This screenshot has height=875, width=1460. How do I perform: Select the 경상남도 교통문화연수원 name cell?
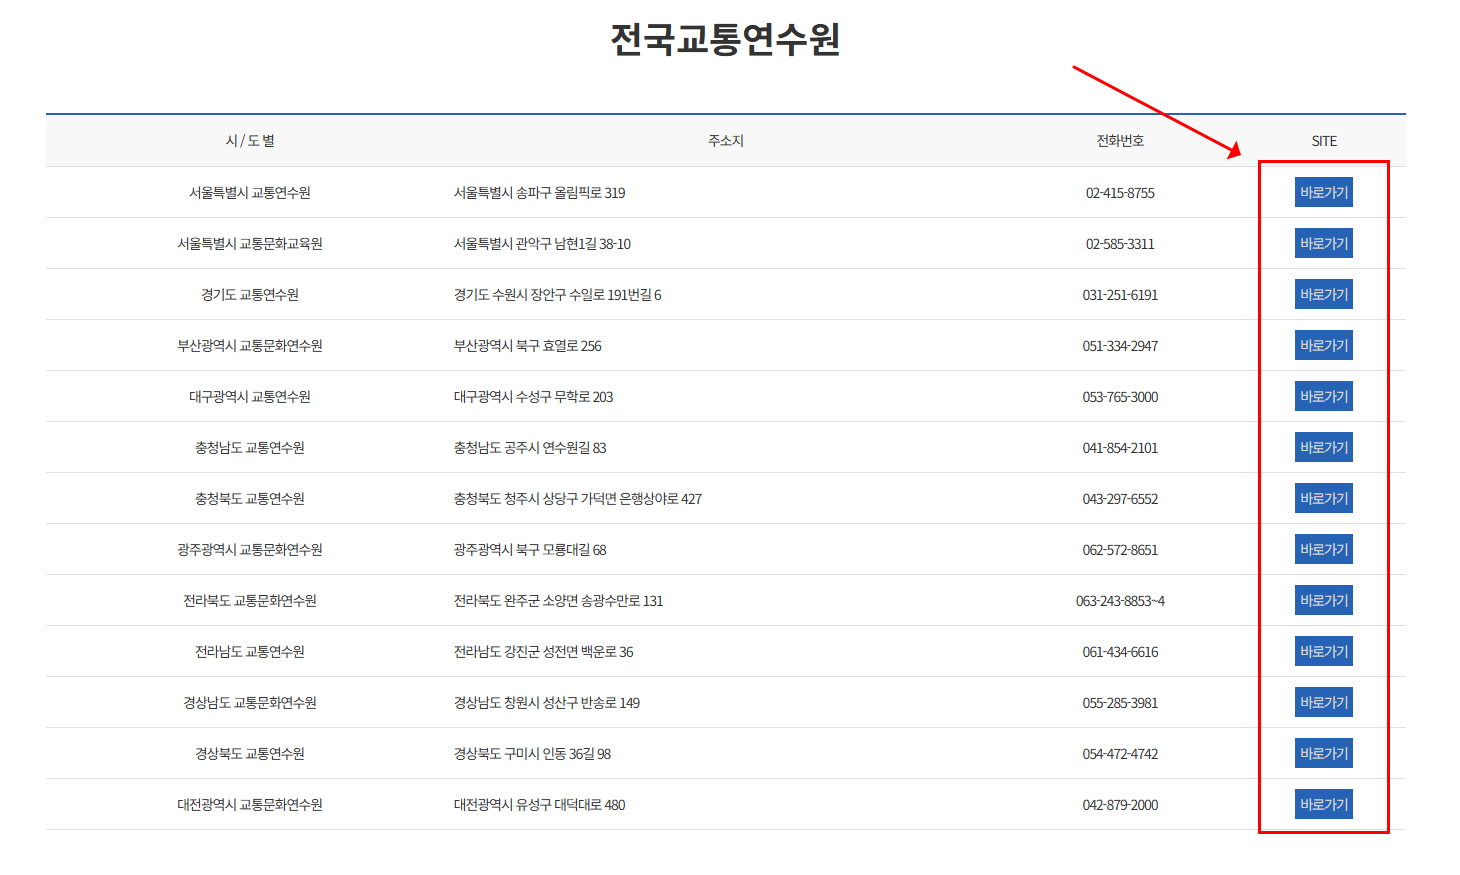(250, 702)
